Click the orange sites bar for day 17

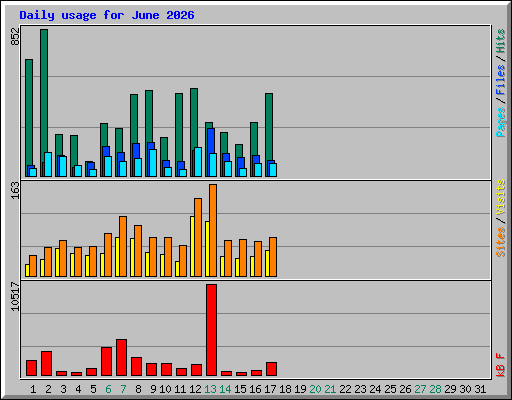point(273,257)
